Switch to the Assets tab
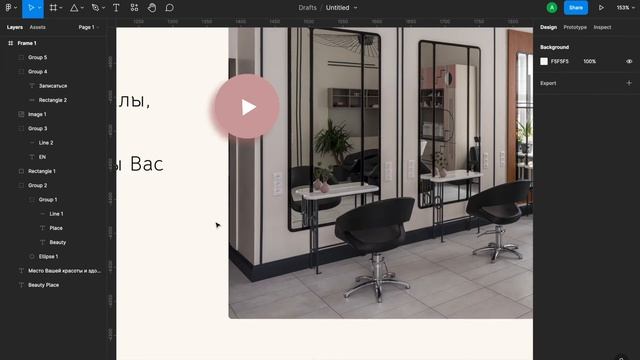 click(x=38, y=27)
